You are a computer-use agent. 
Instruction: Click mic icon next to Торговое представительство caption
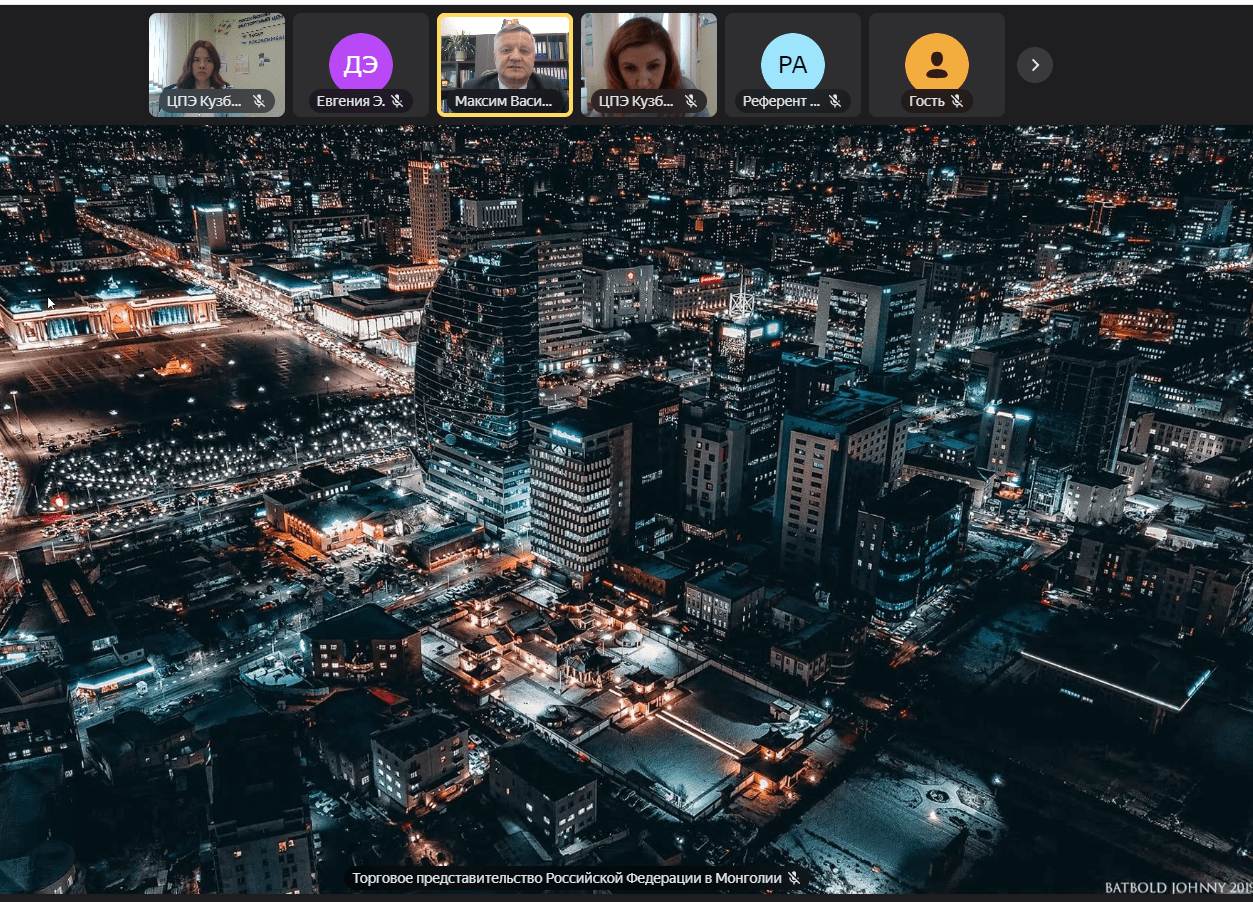point(794,878)
